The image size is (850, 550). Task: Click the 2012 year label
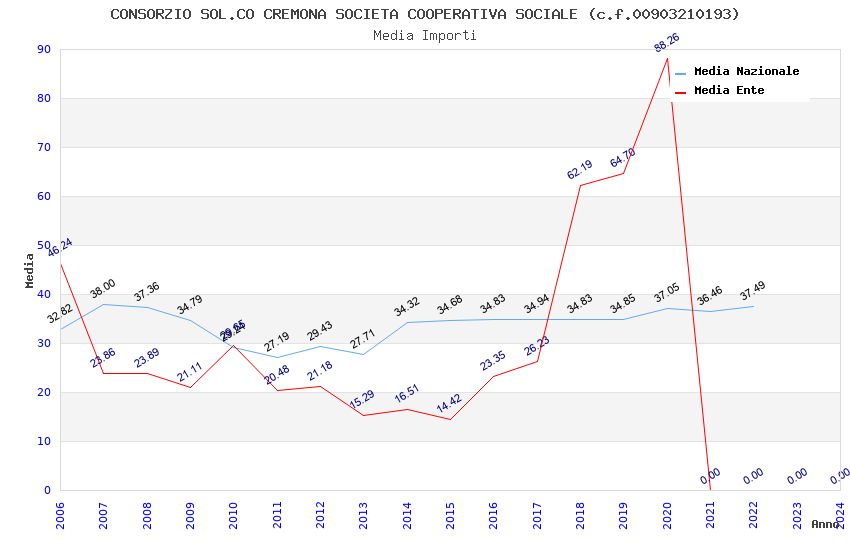[x=320, y=515]
